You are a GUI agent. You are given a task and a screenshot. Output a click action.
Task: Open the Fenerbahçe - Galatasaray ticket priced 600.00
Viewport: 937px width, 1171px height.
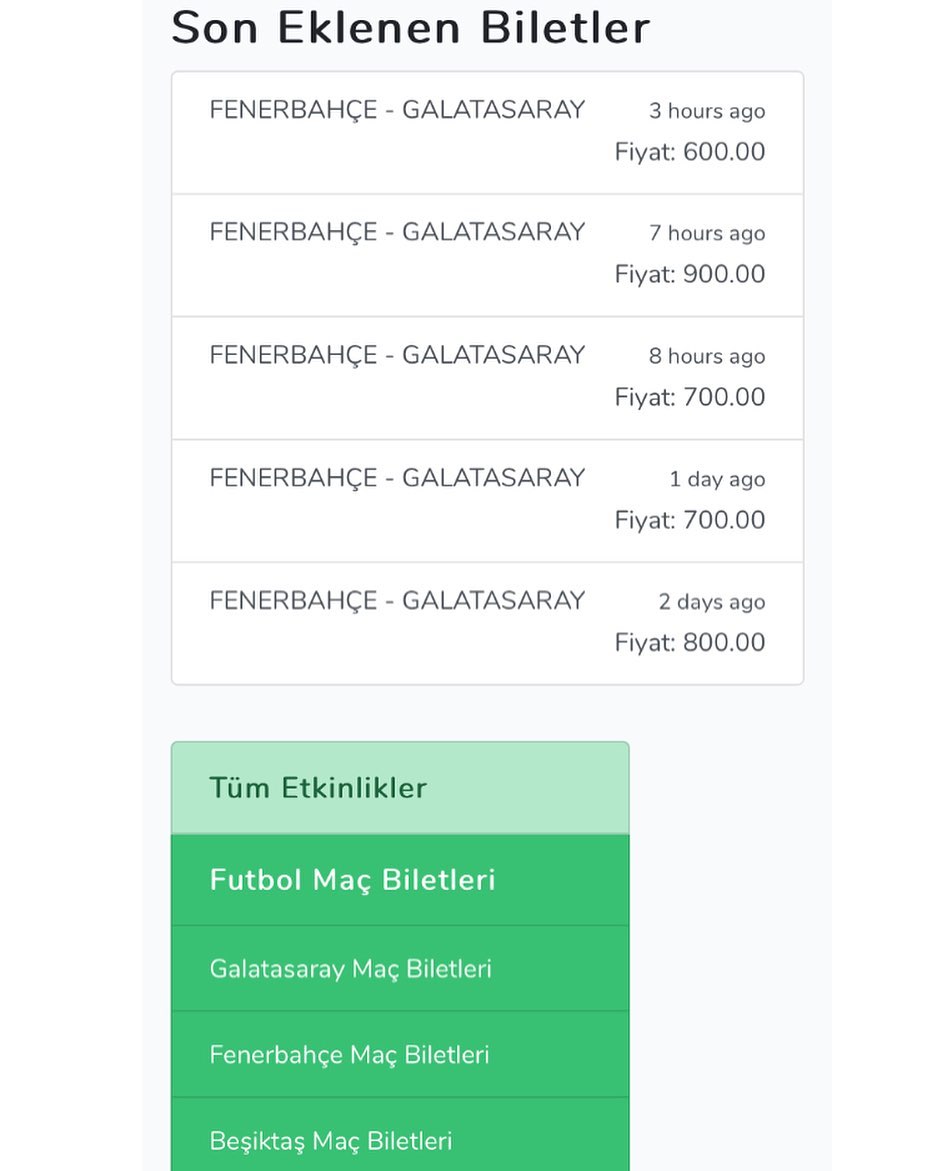tap(488, 133)
